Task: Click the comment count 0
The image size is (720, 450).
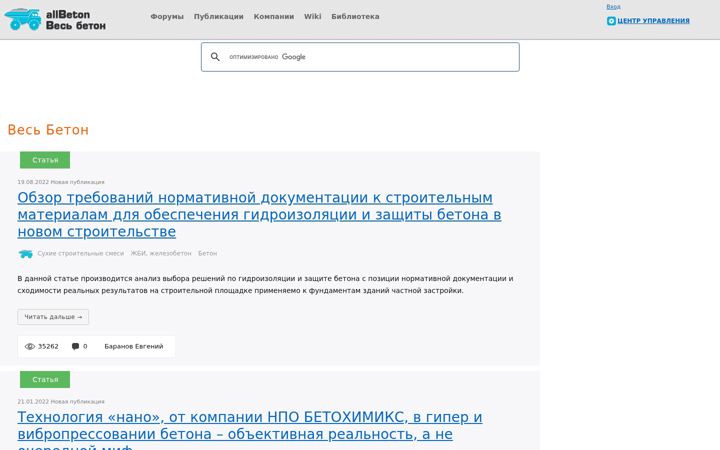Action: point(85,346)
